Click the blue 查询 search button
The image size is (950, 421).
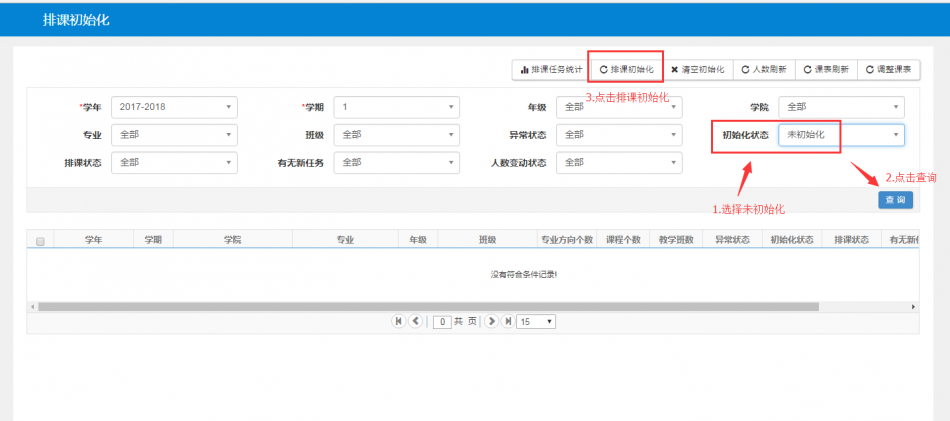click(x=895, y=200)
